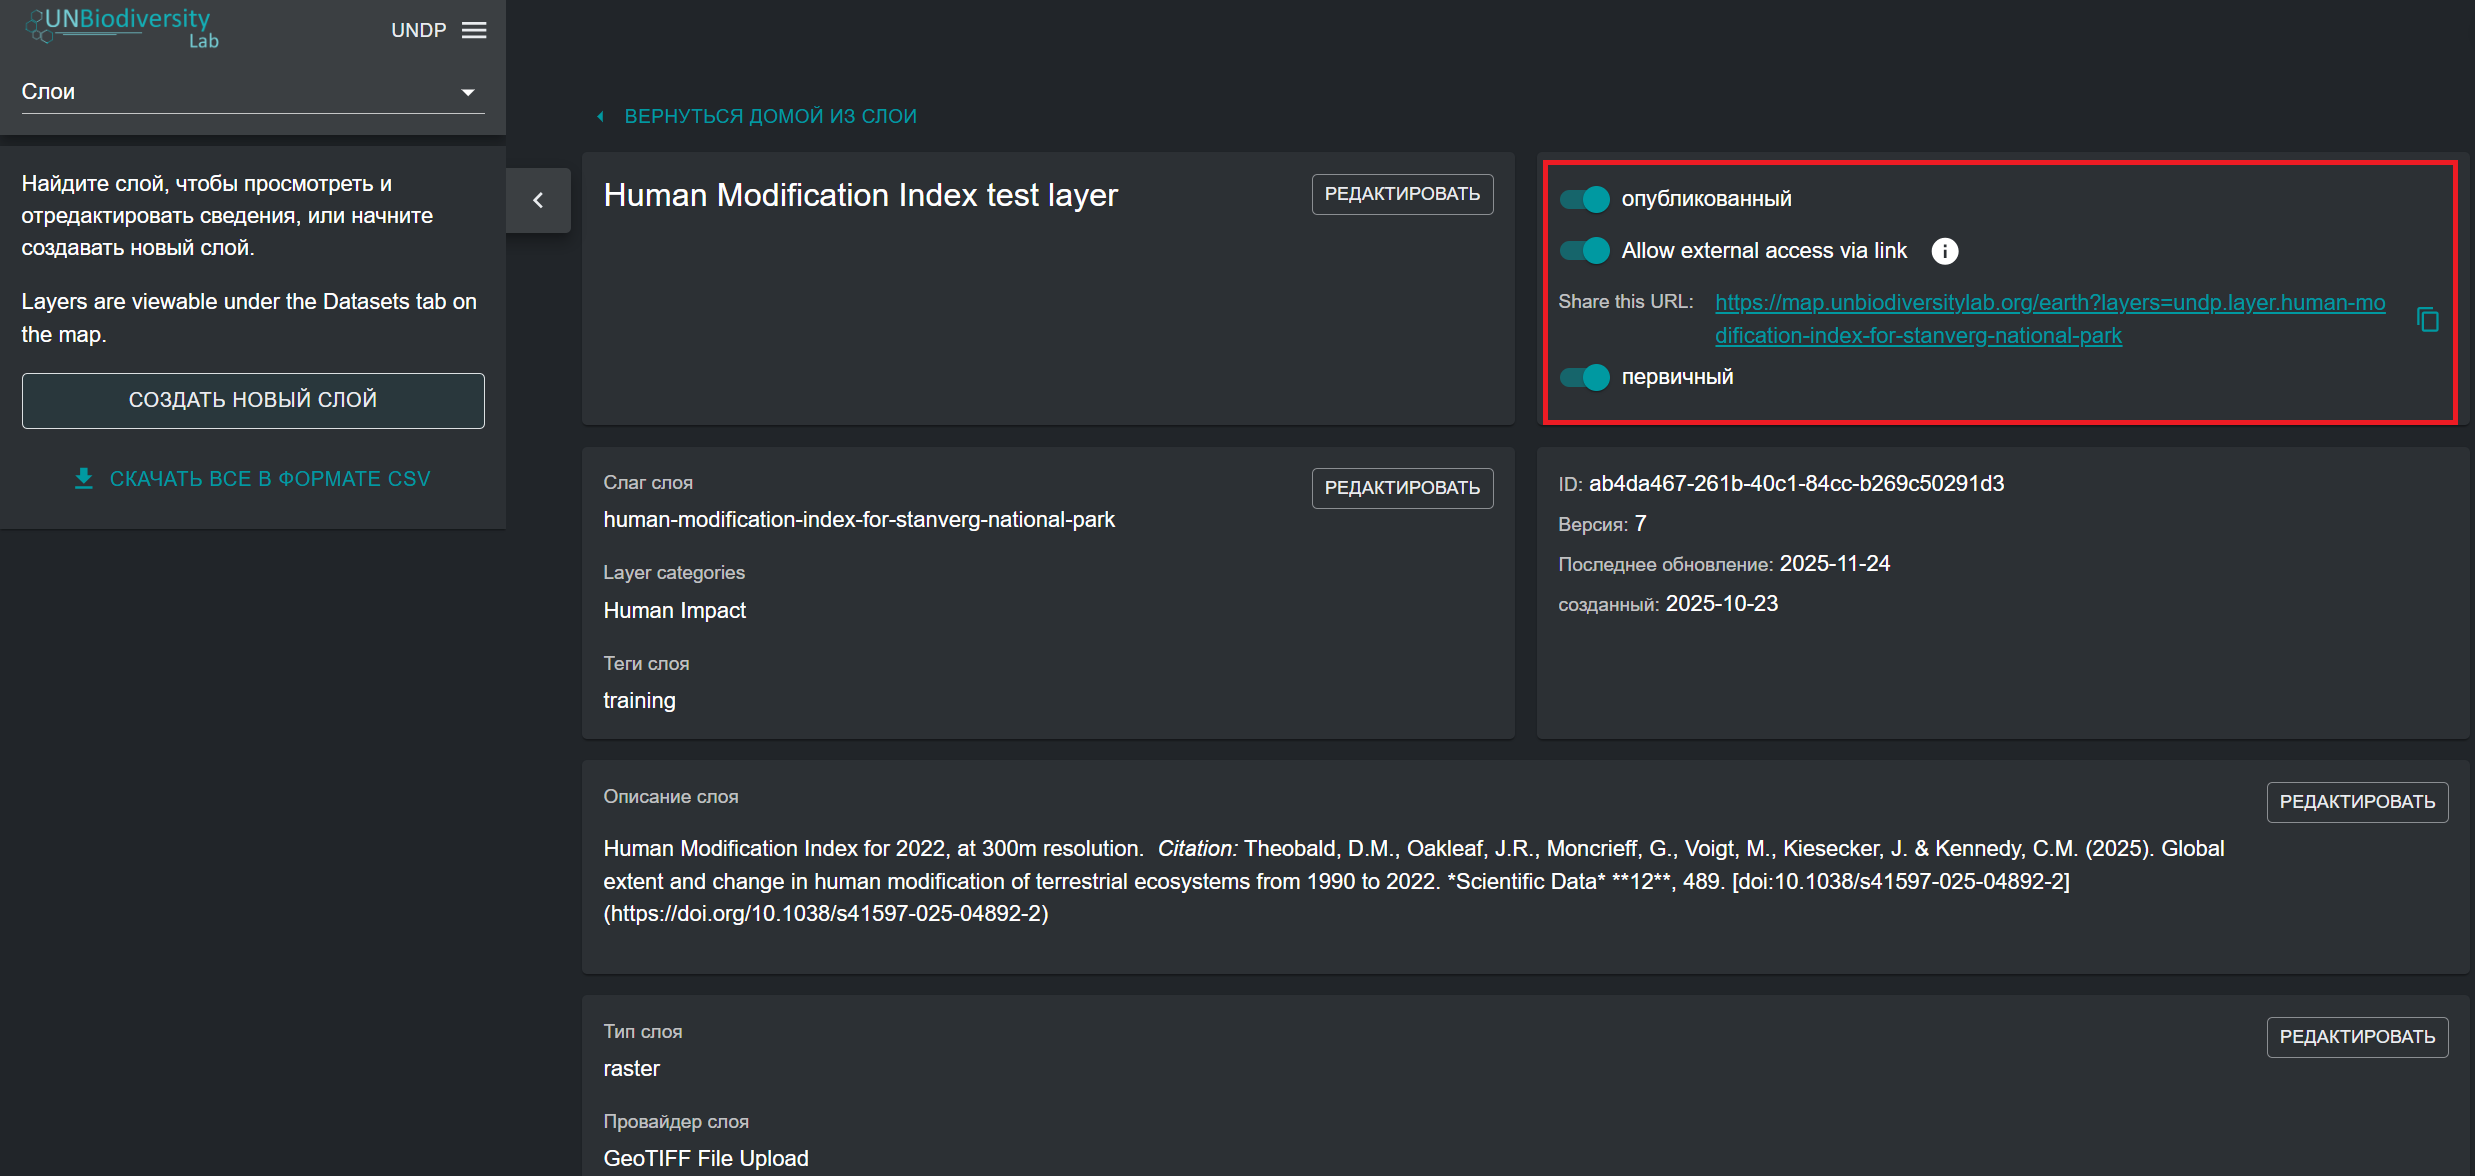Open the hamburger menu next to UNDP
The width and height of the screenshot is (2475, 1176).
[474, 30]
